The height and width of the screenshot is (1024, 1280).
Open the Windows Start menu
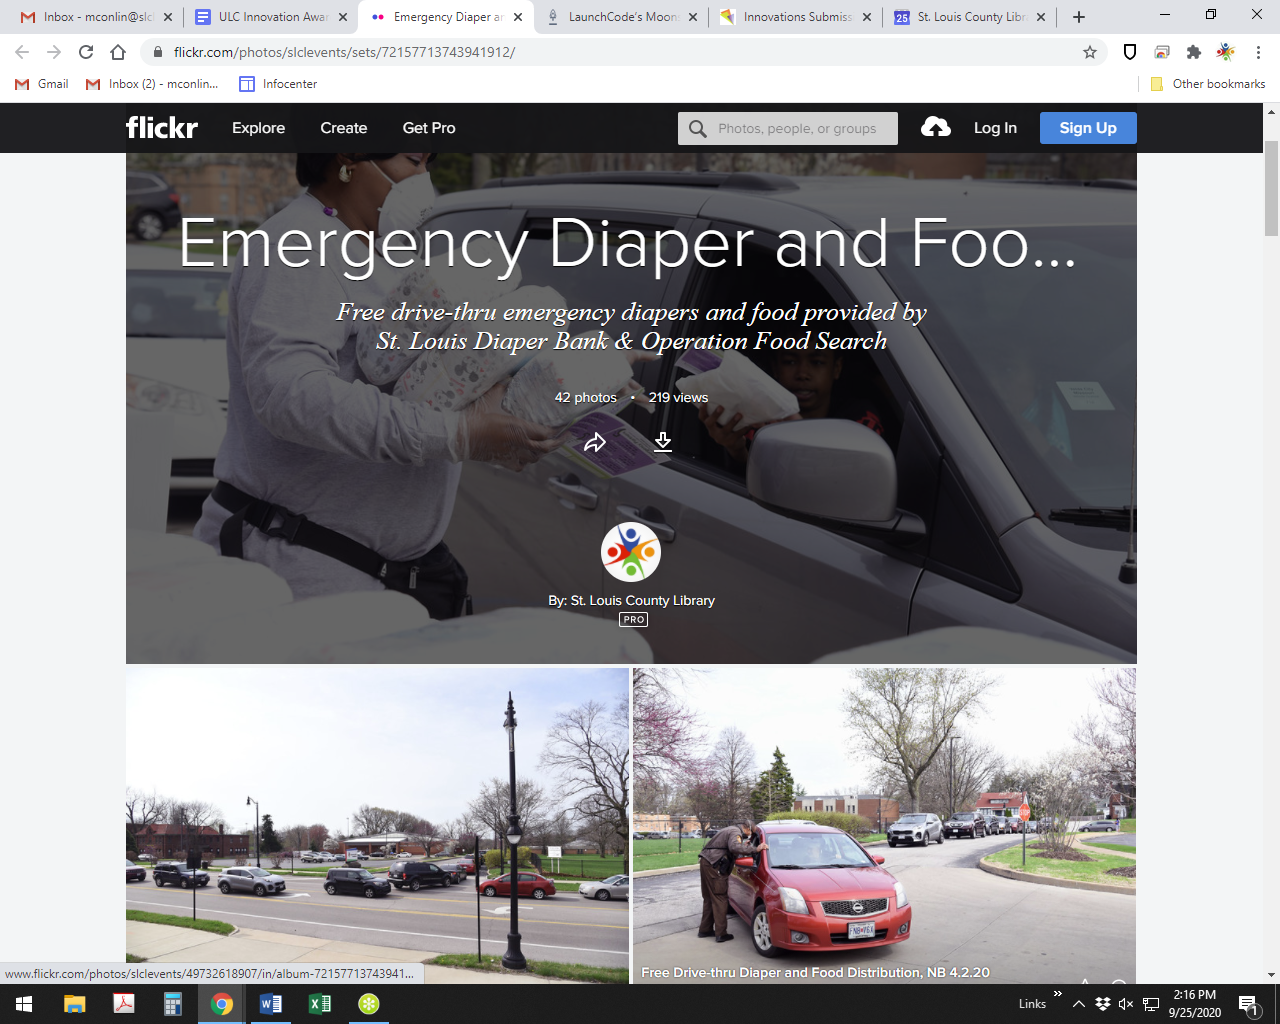pyautogui.click(x=24, y=1004)
